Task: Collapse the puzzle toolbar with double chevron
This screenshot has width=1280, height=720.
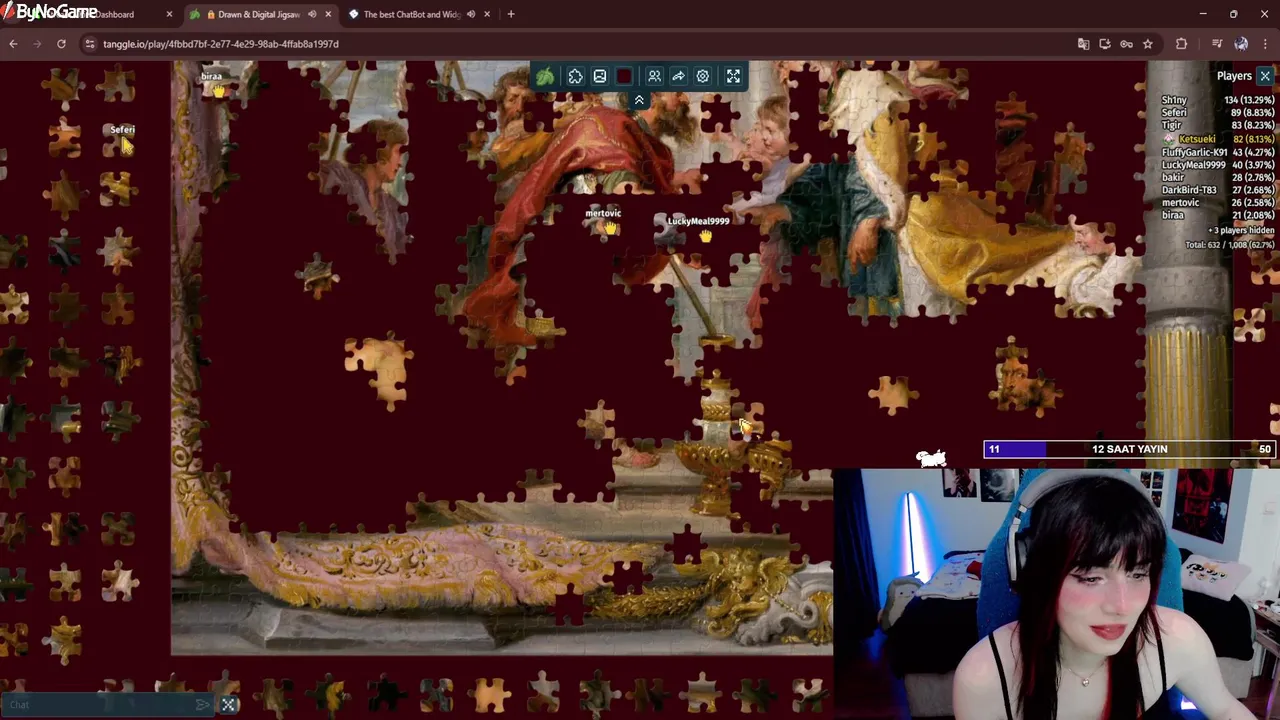Action: click(x=639, y=100)
